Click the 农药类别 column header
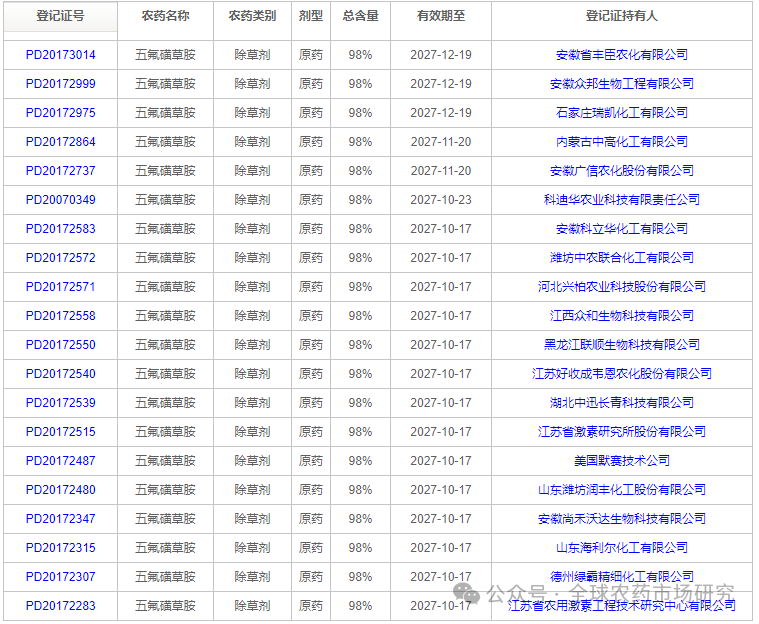 click(x=252, y=16)
